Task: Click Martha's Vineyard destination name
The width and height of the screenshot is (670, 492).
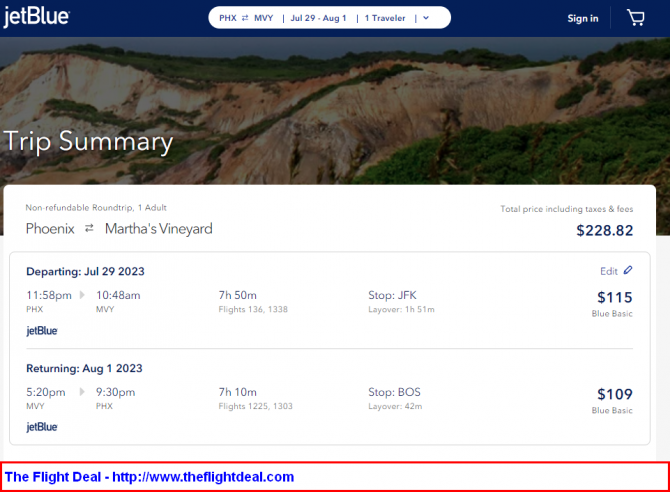Action: point(159,229)
